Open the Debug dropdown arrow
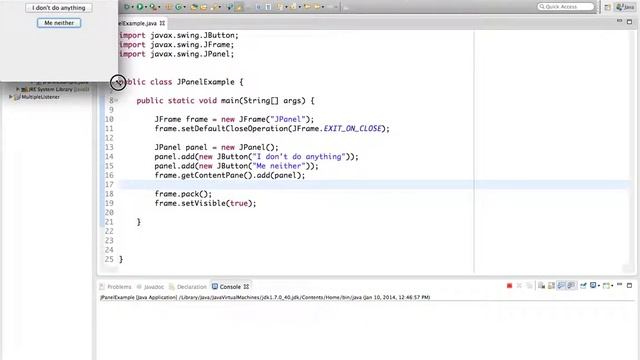This screenshot has height=360, width=640. (x=133, y=7)
